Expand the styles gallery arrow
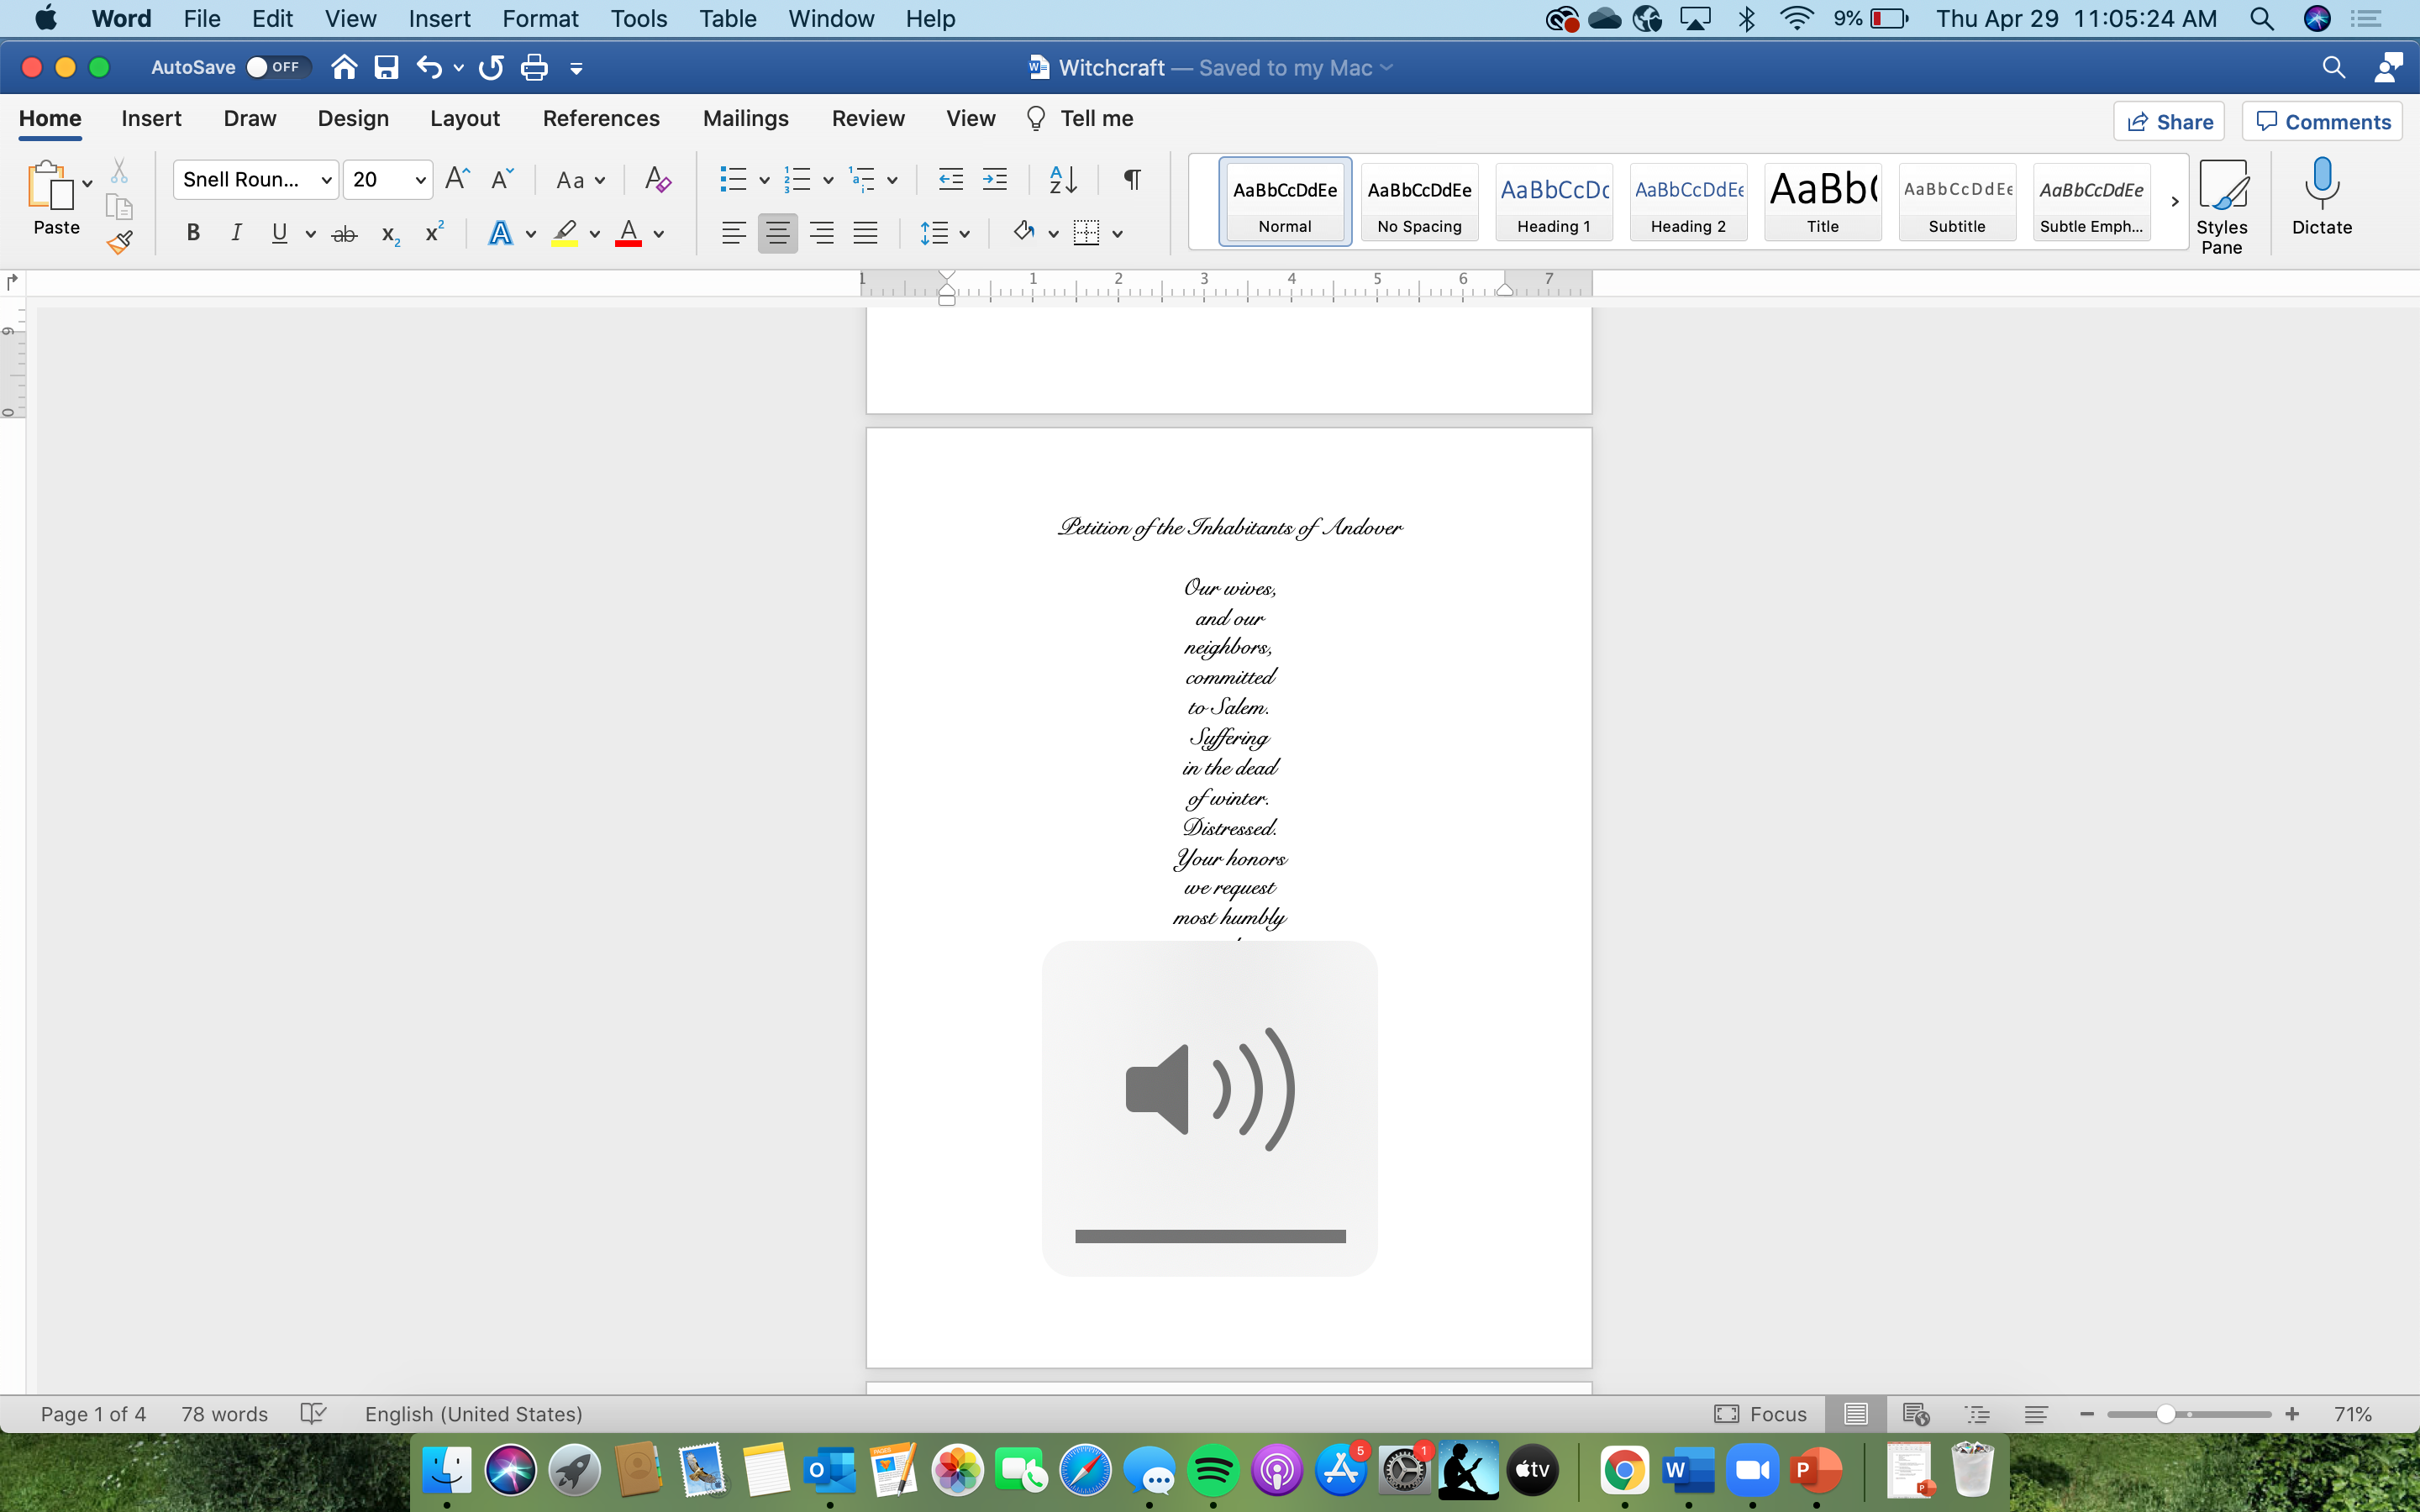Screen dimensions: 2420x1512 click(x=2174, y=202)
